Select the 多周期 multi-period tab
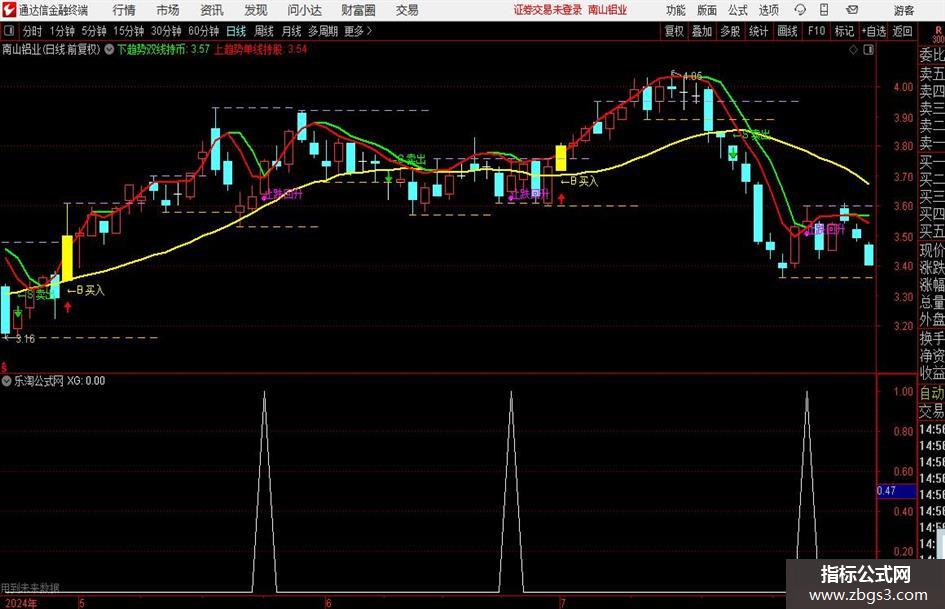945x609 pixels. click(x=323, y=31)
